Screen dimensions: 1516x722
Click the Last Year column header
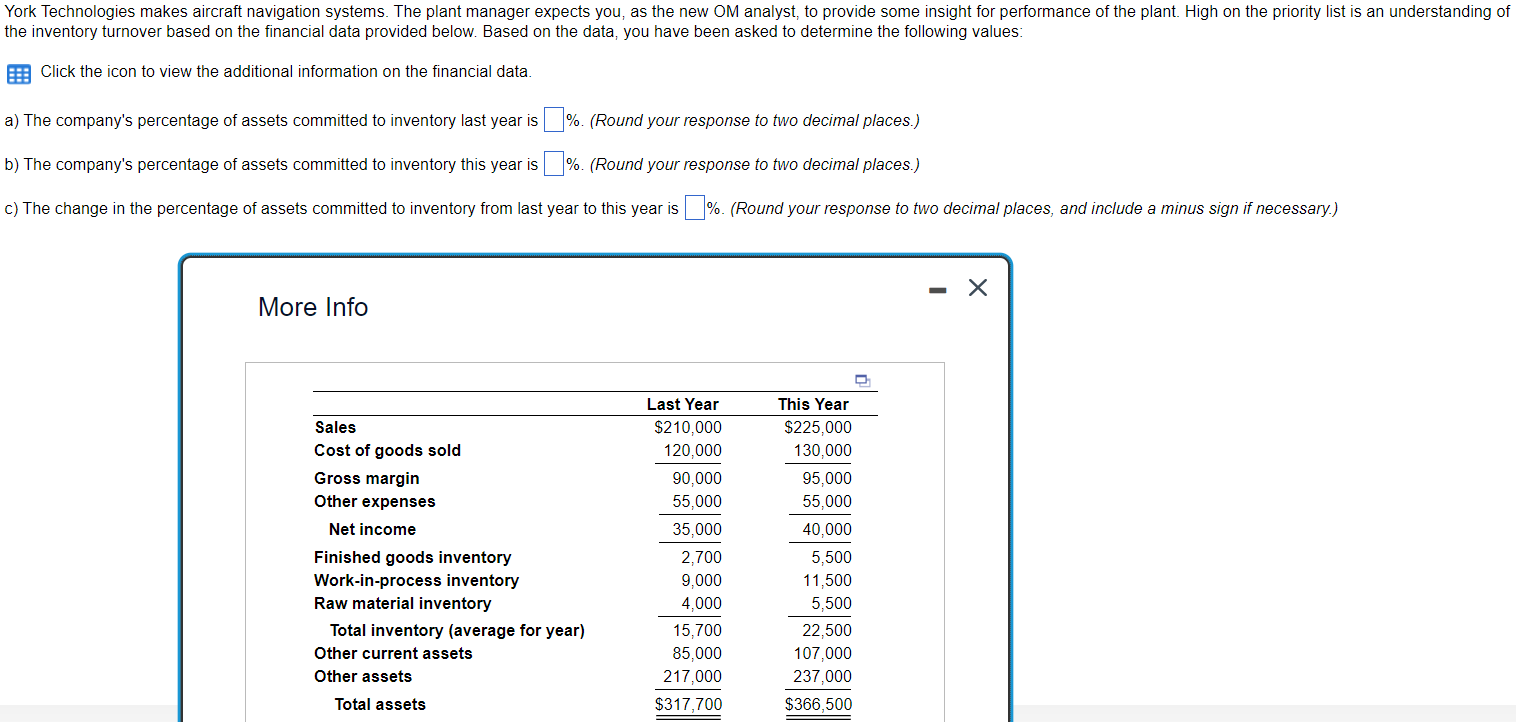683,404
